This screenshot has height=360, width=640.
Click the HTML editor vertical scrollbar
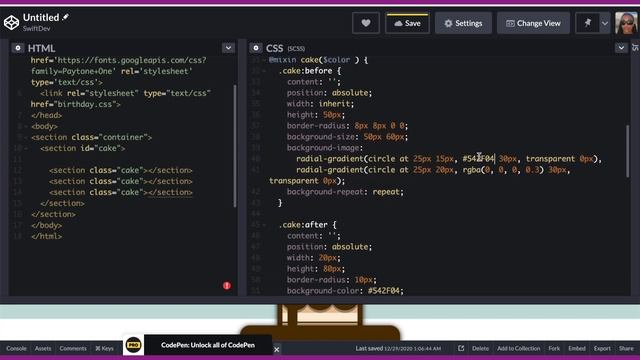click(x=235, y=146)
